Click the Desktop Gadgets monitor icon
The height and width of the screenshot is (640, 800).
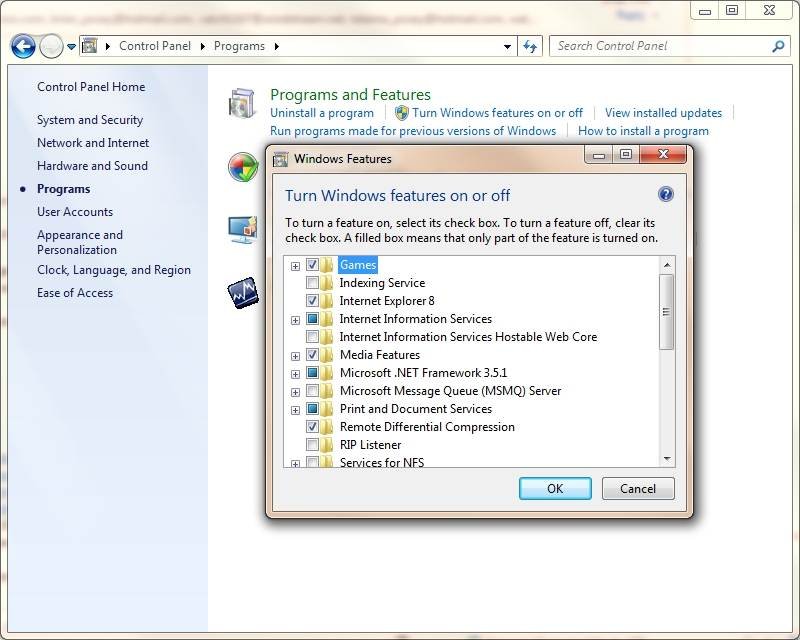pyautogui.click(x=242, y=230)
